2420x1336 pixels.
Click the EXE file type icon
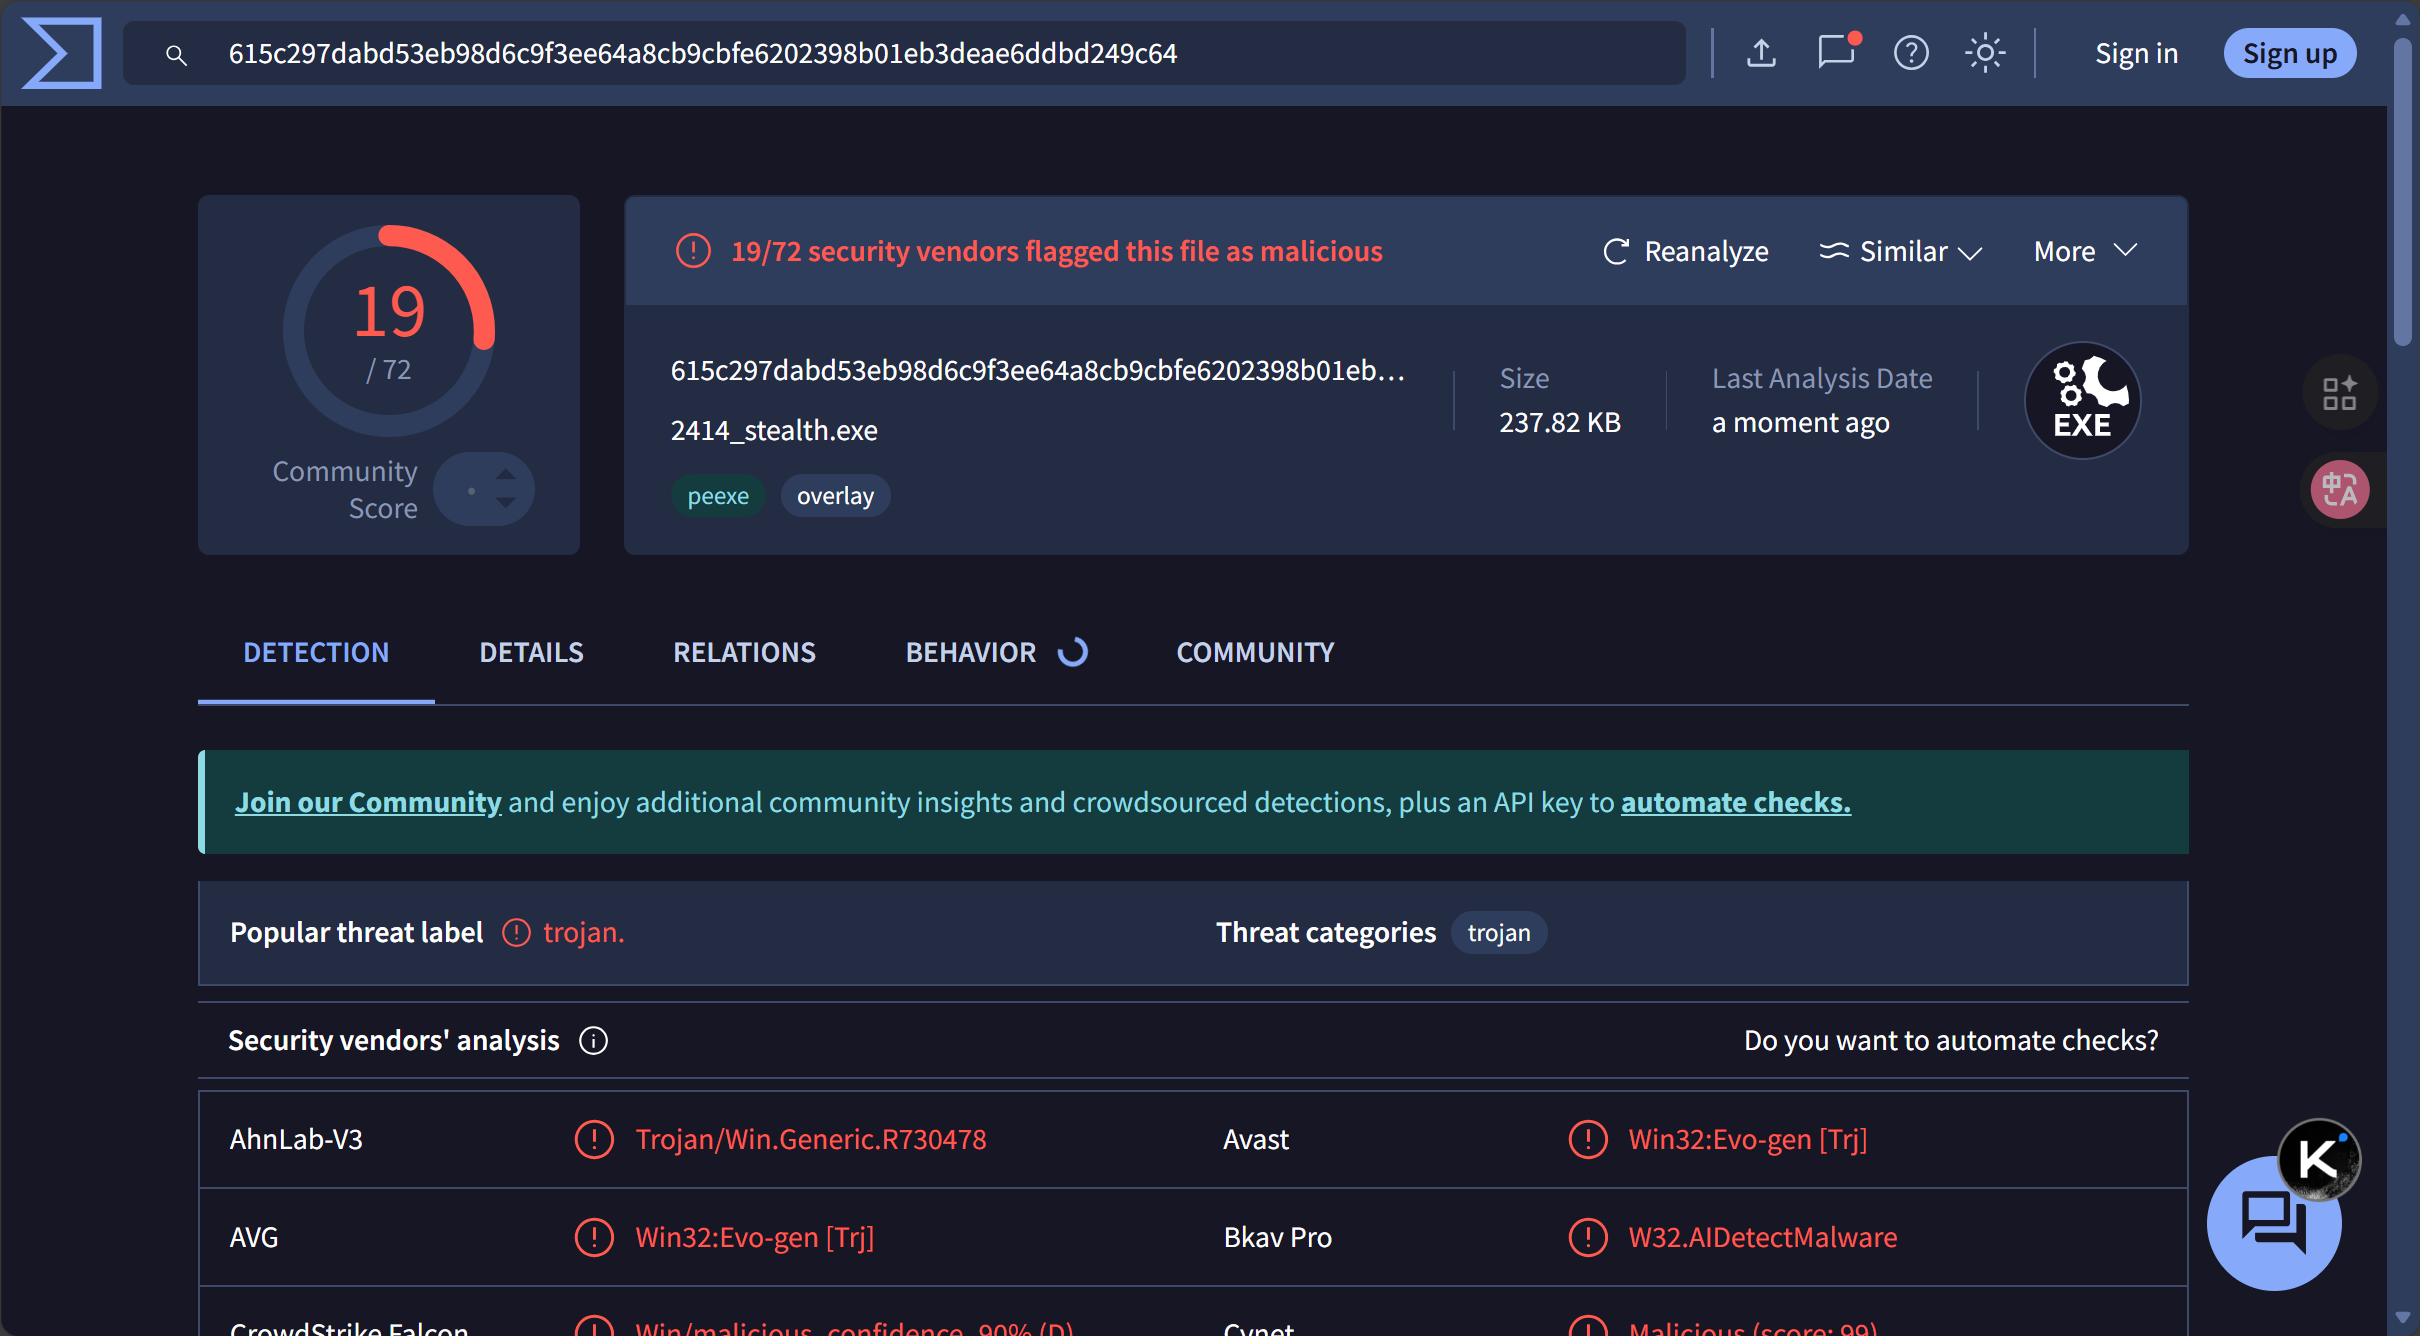(2082, 400)
